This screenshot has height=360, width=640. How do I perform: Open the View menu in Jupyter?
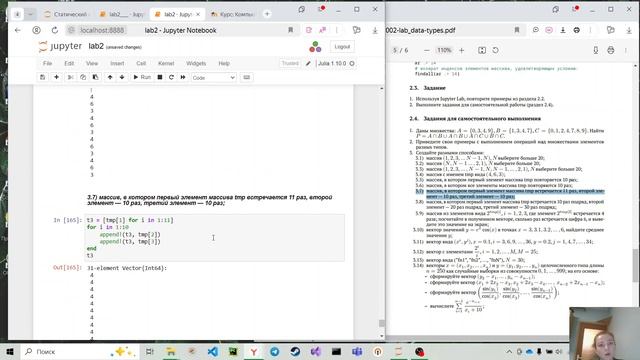(x=92, y=63)
